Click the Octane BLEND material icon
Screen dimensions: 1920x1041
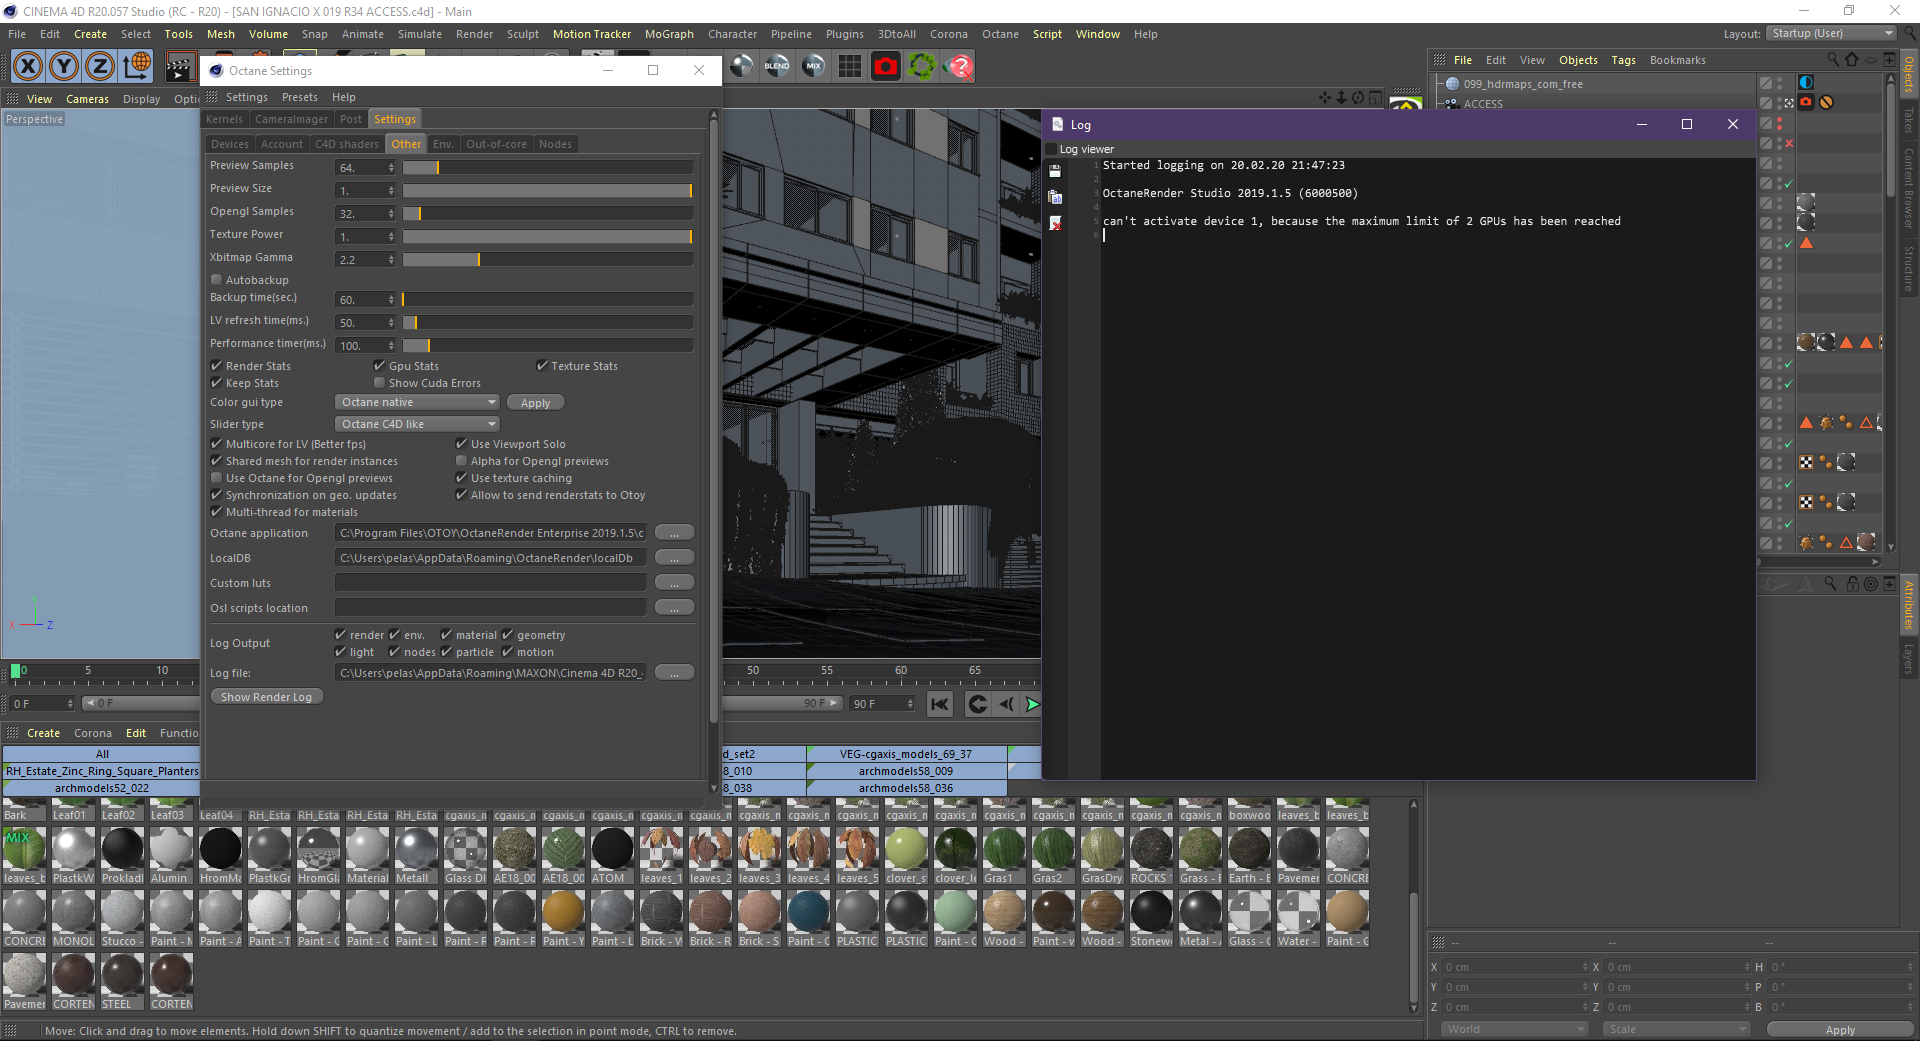777,67
